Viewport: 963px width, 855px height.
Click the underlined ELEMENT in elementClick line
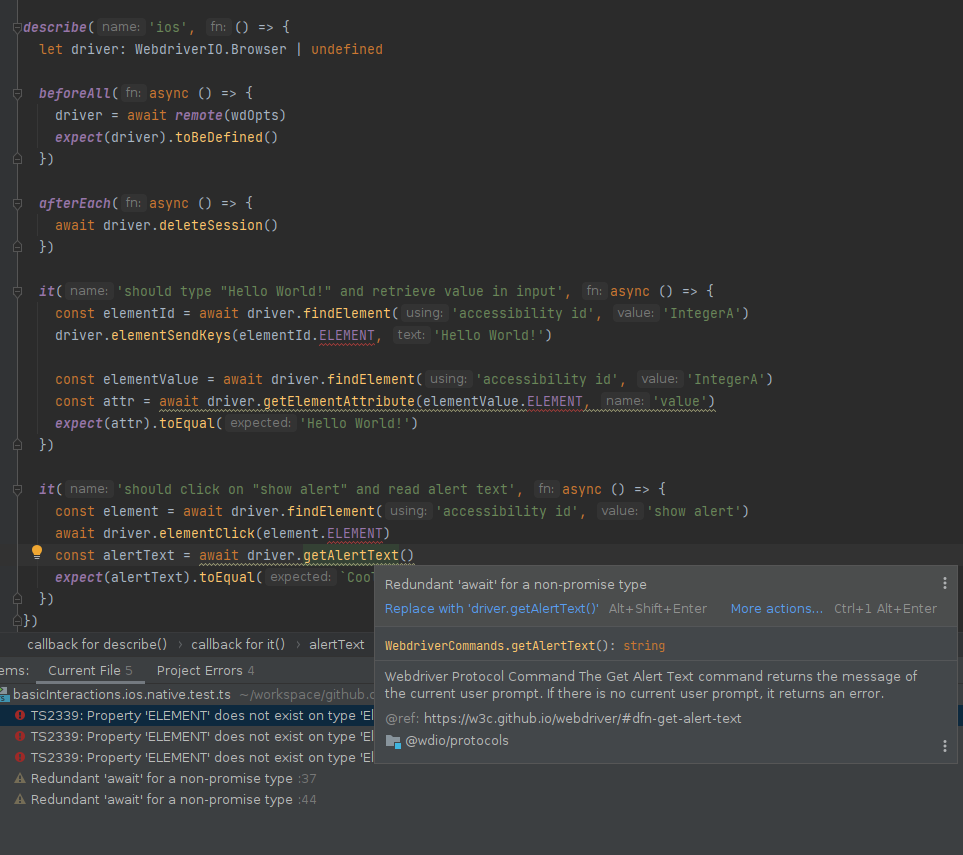(354, 533)
